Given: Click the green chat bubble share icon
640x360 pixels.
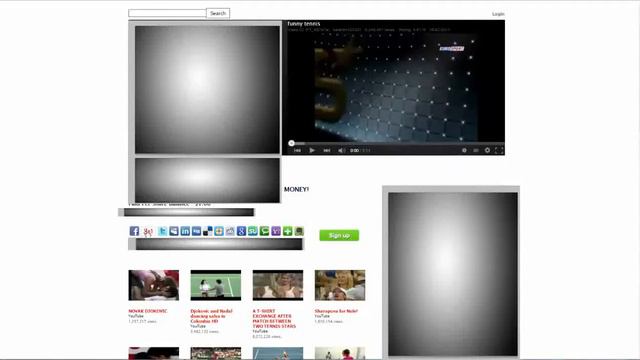Looking at the screenshot, I should point(264,231).
